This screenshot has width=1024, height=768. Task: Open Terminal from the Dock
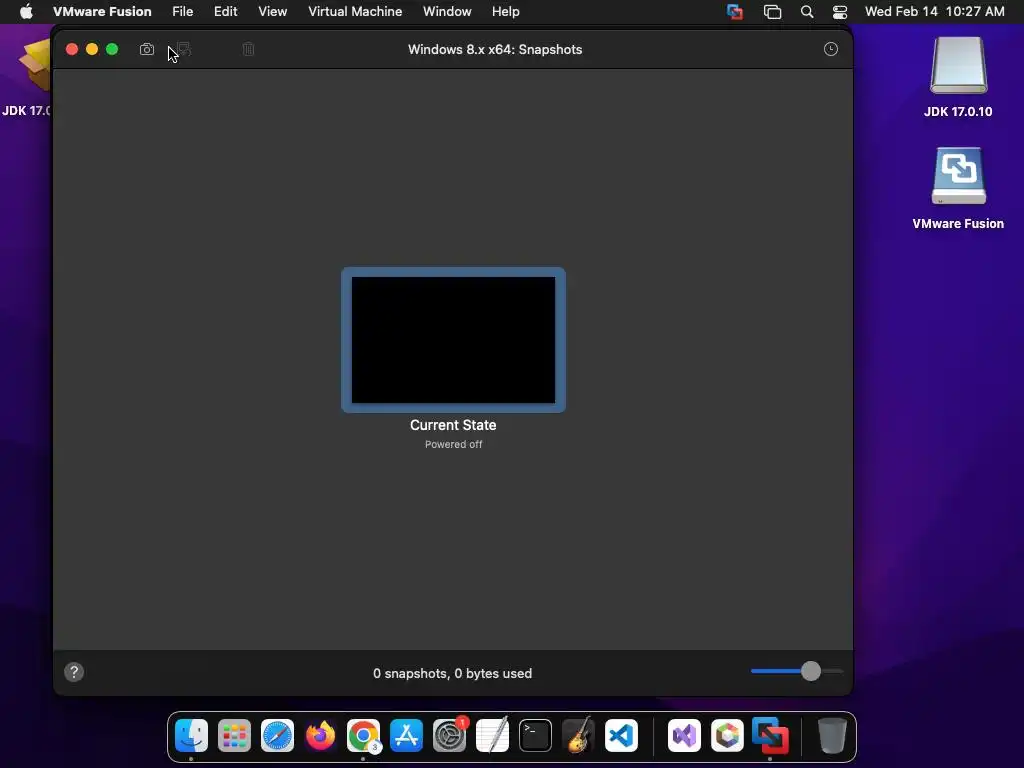pyautogui.click(x=536, y=736)
